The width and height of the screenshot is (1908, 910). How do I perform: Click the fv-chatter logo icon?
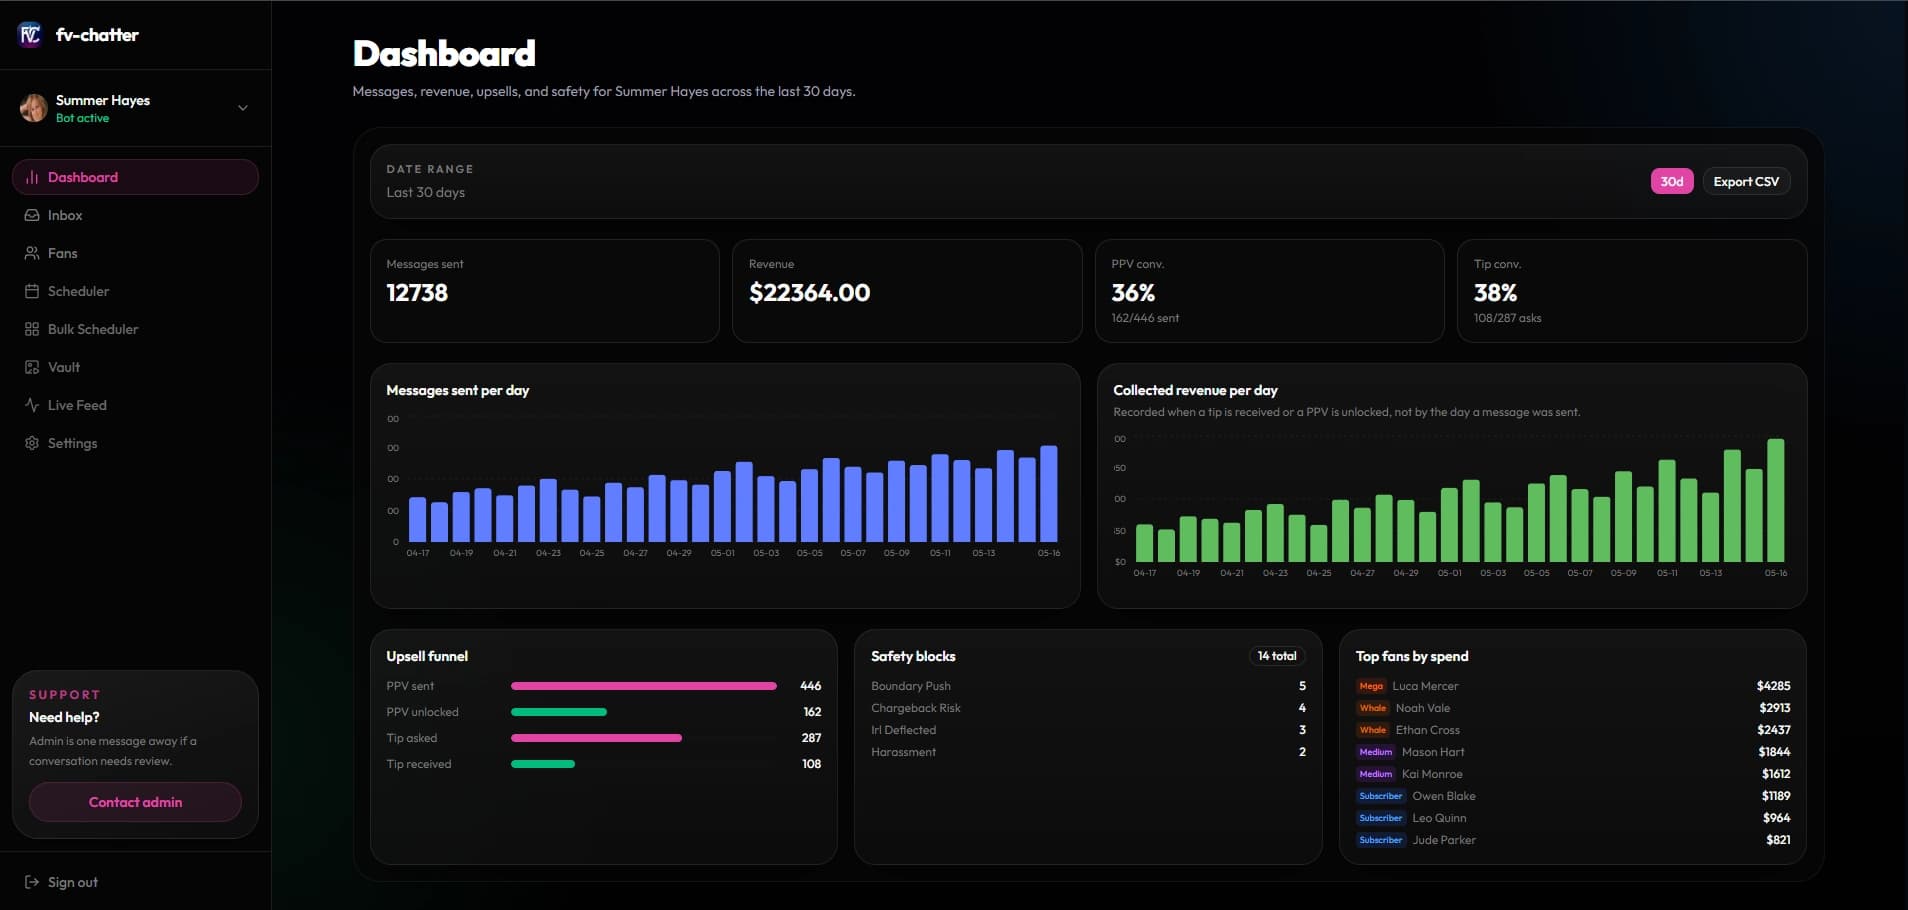point(30,35)
